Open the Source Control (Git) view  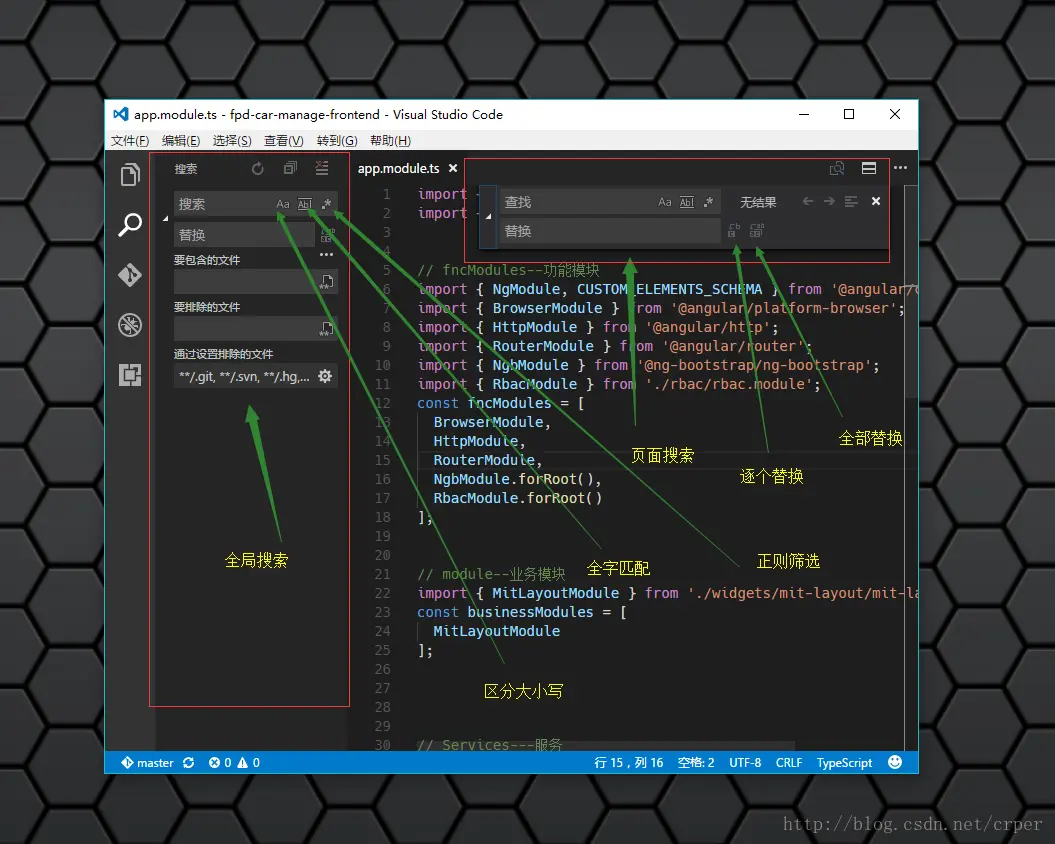coord(130,275)
